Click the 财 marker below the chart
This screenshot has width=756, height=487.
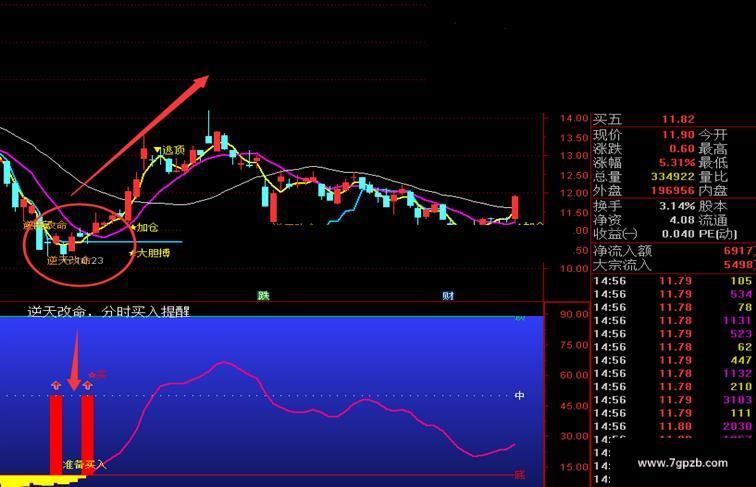(x=448, y=296)
